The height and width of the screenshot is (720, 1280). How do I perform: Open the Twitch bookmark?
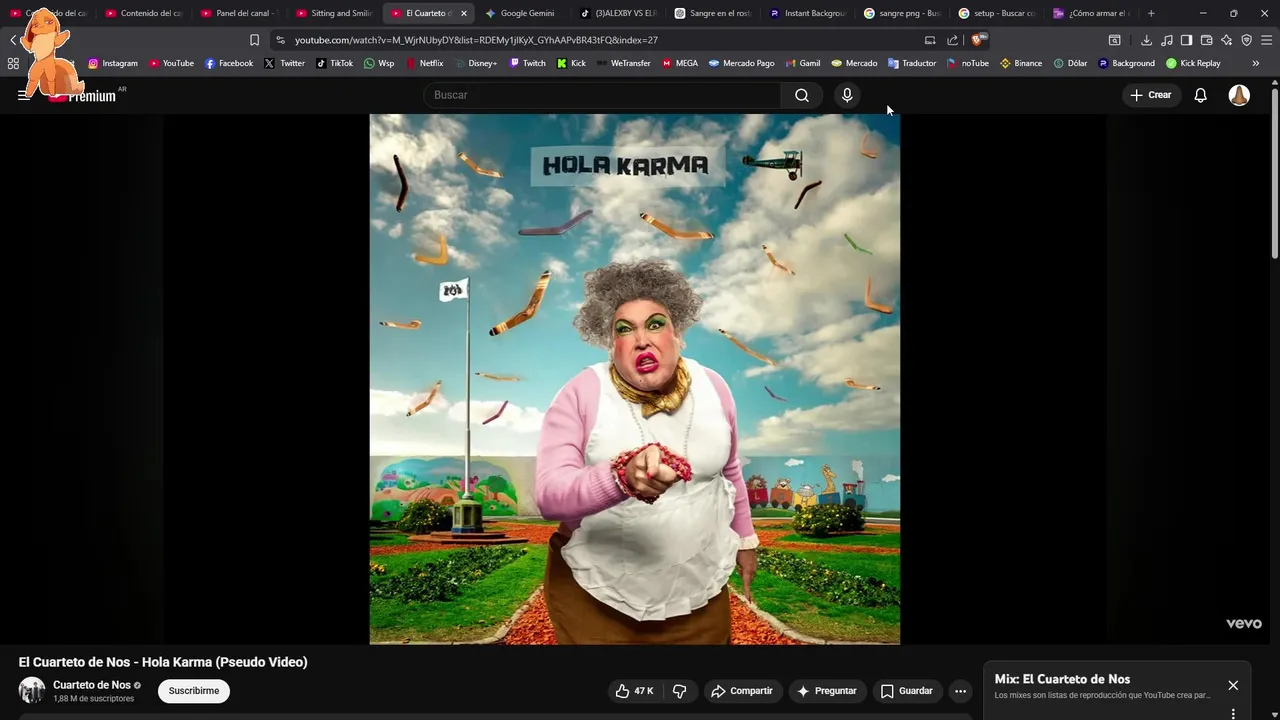pos(527,63)
